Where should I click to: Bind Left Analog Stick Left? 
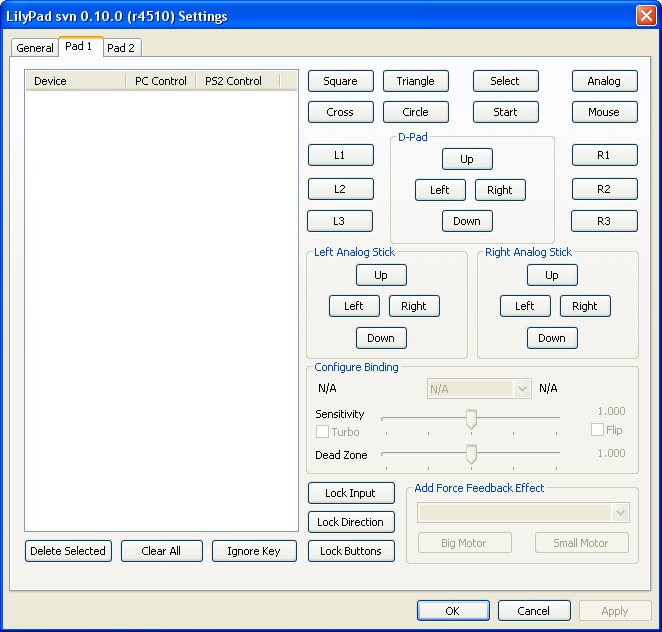pos(354,306)
